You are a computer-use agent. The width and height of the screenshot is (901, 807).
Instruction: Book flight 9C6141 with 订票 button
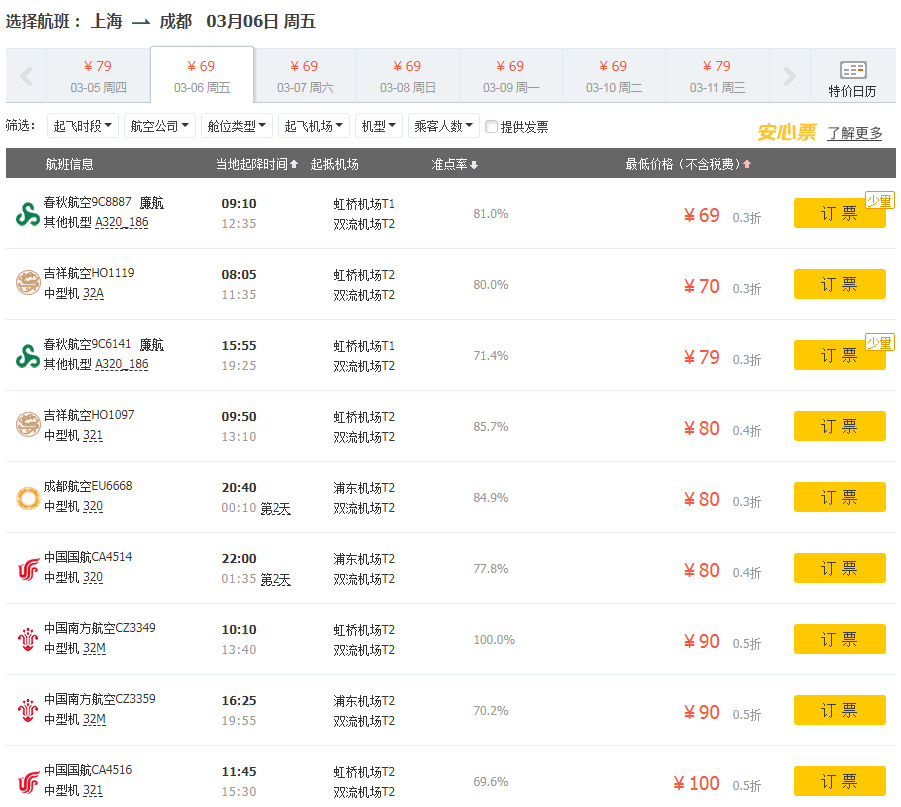coord(840,355)
